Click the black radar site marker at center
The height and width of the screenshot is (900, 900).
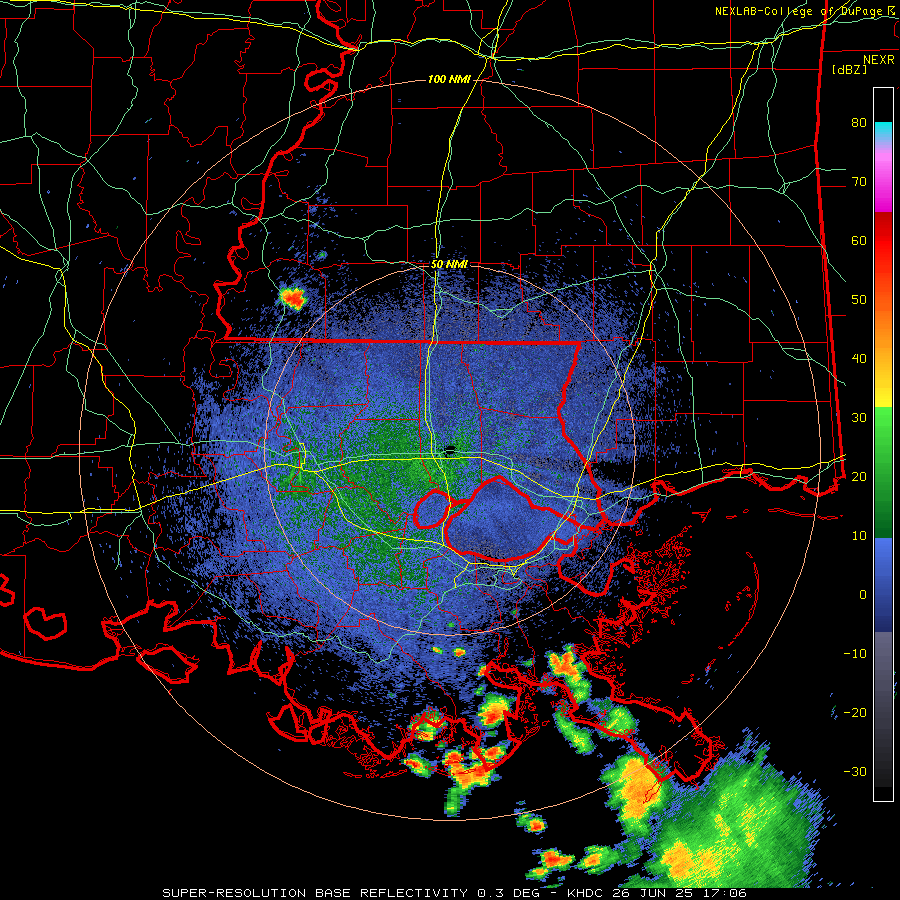click(451, 449)
